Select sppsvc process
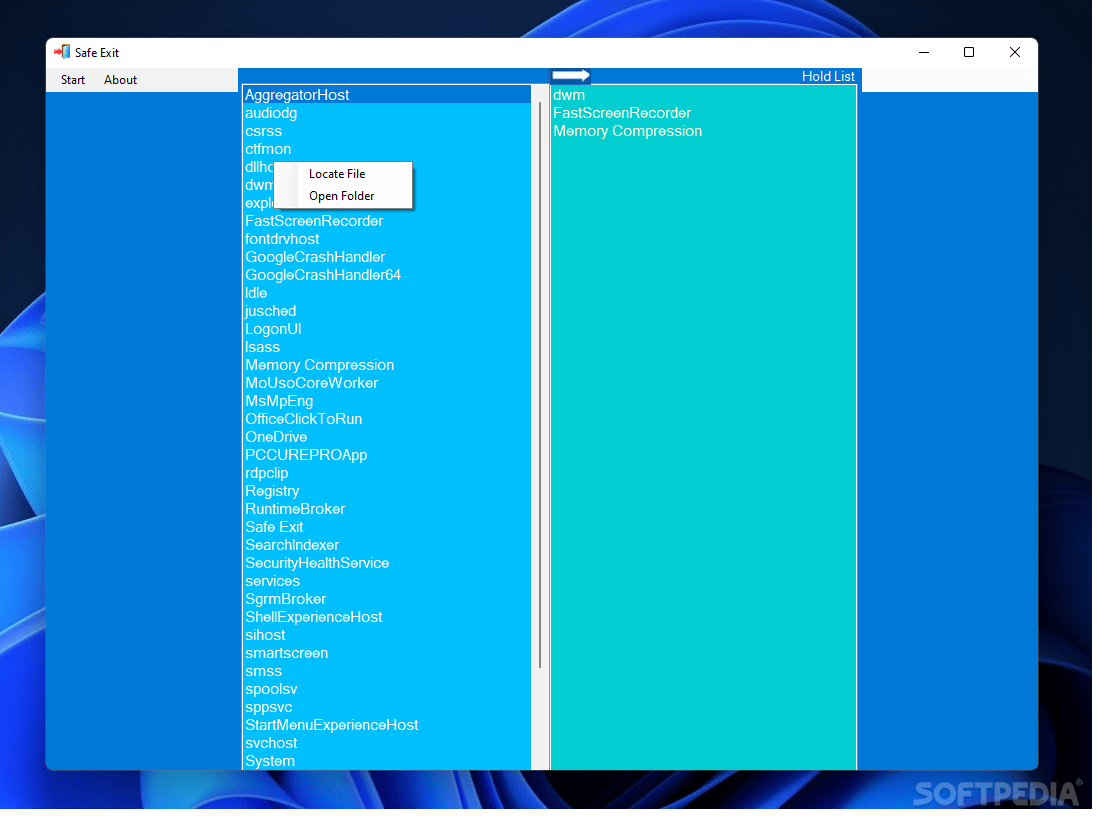 [x=388, y=708]
